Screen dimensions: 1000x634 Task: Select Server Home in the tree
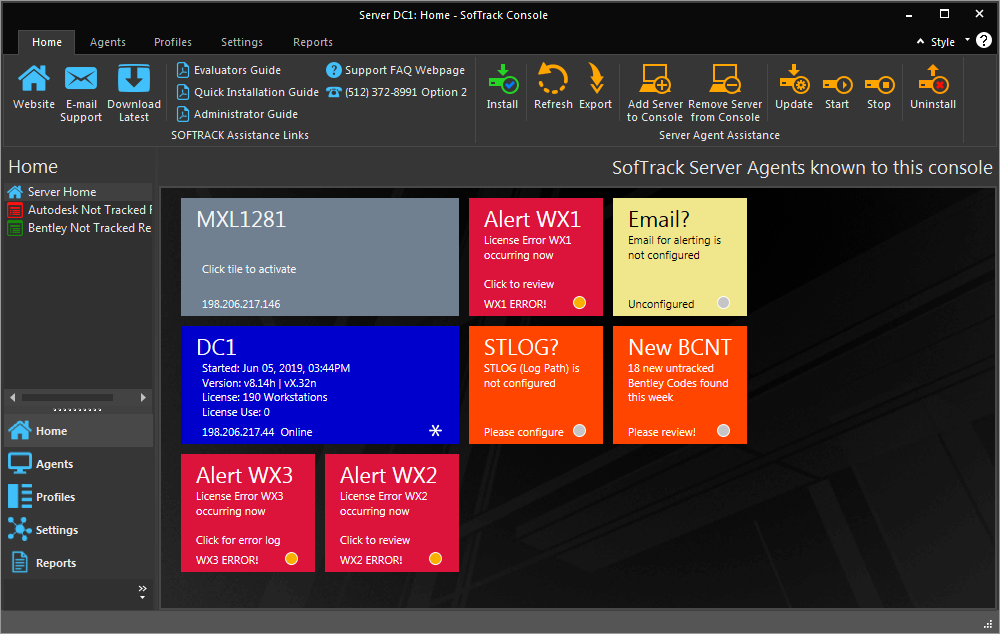pos(78,192)
